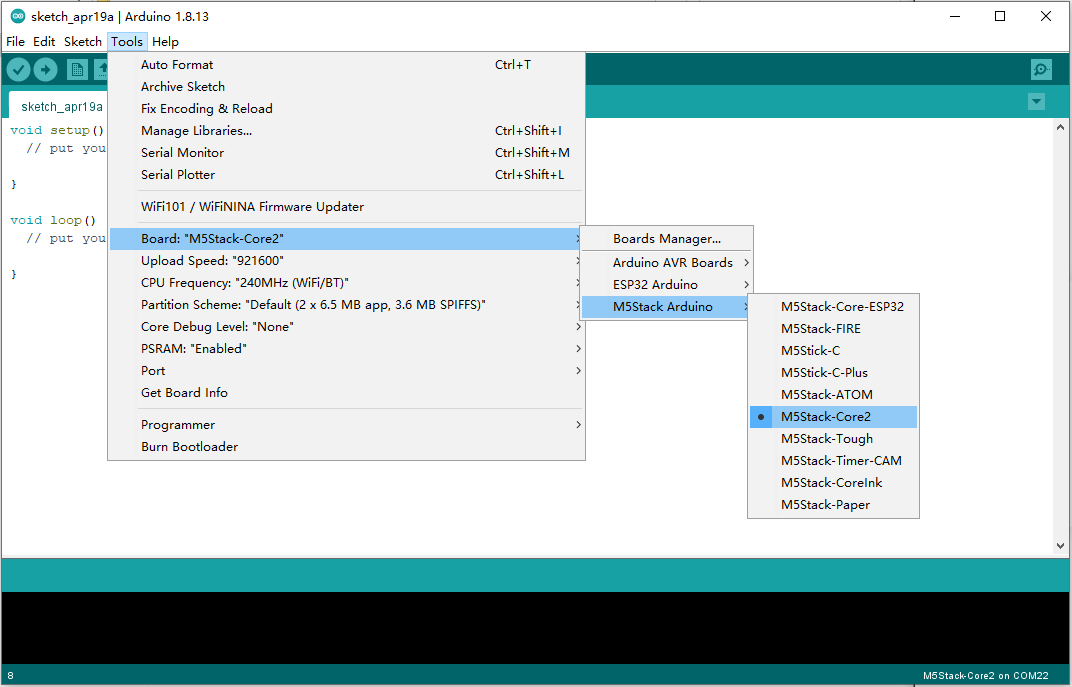
Task: Expand Arduino AVR Boards submenu
Action: coord(667,262)
